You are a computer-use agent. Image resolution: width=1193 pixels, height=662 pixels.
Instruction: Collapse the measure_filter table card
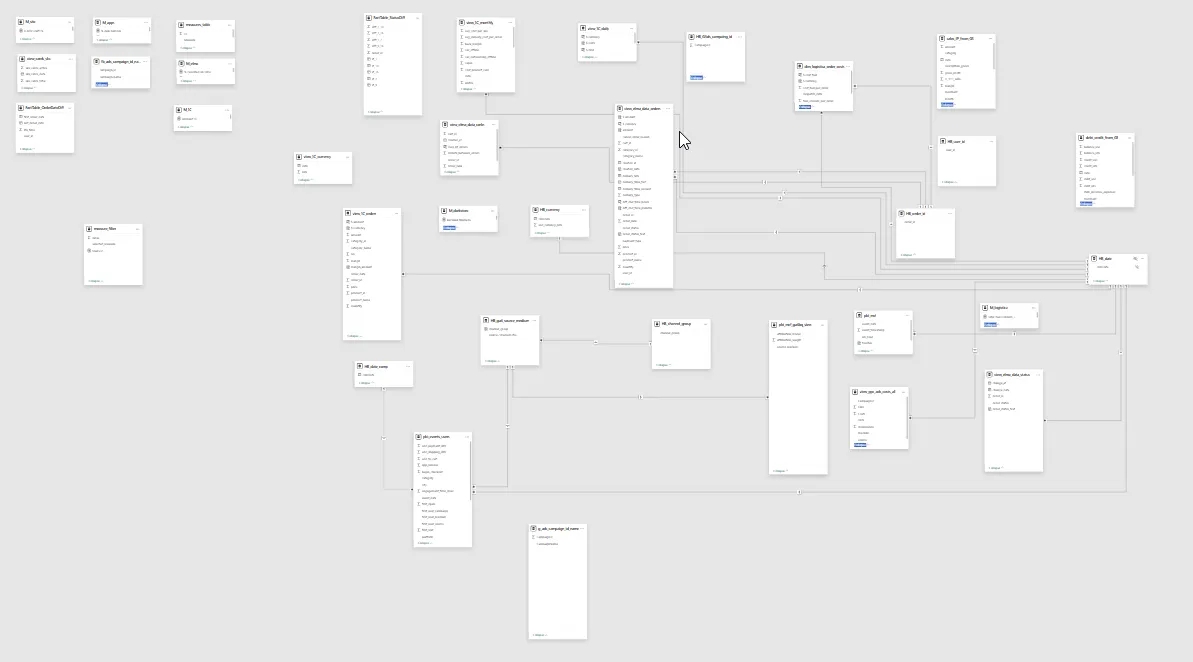95,282
